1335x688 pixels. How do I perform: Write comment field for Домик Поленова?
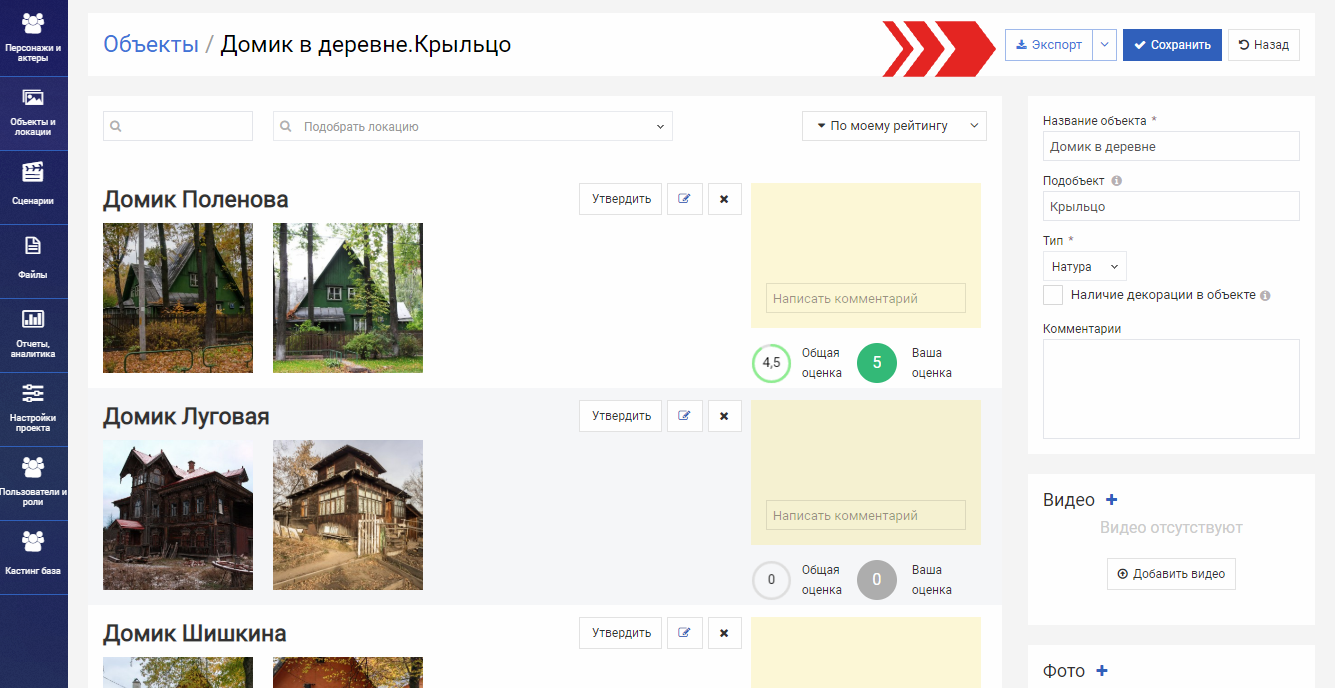(866, 298)
